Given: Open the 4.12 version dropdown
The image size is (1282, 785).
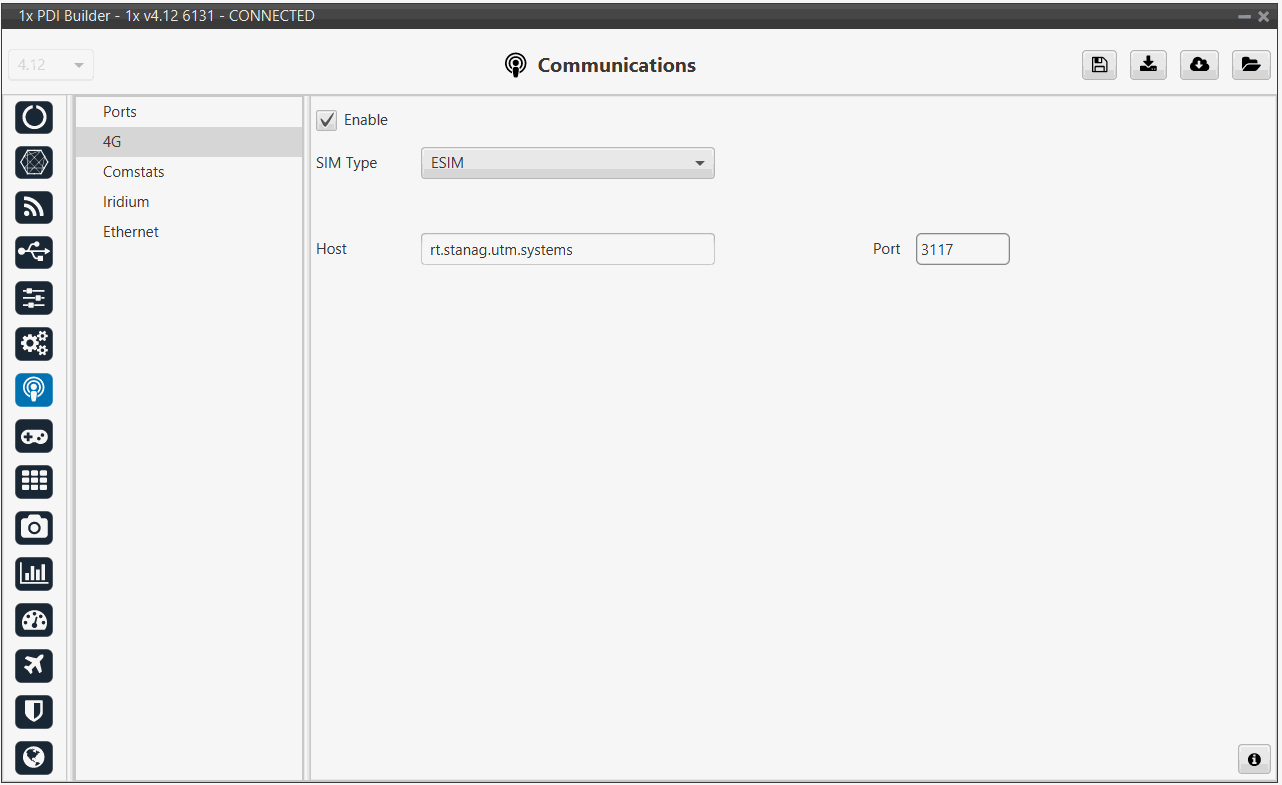Looking at the screenshot, I should (51, 65).
